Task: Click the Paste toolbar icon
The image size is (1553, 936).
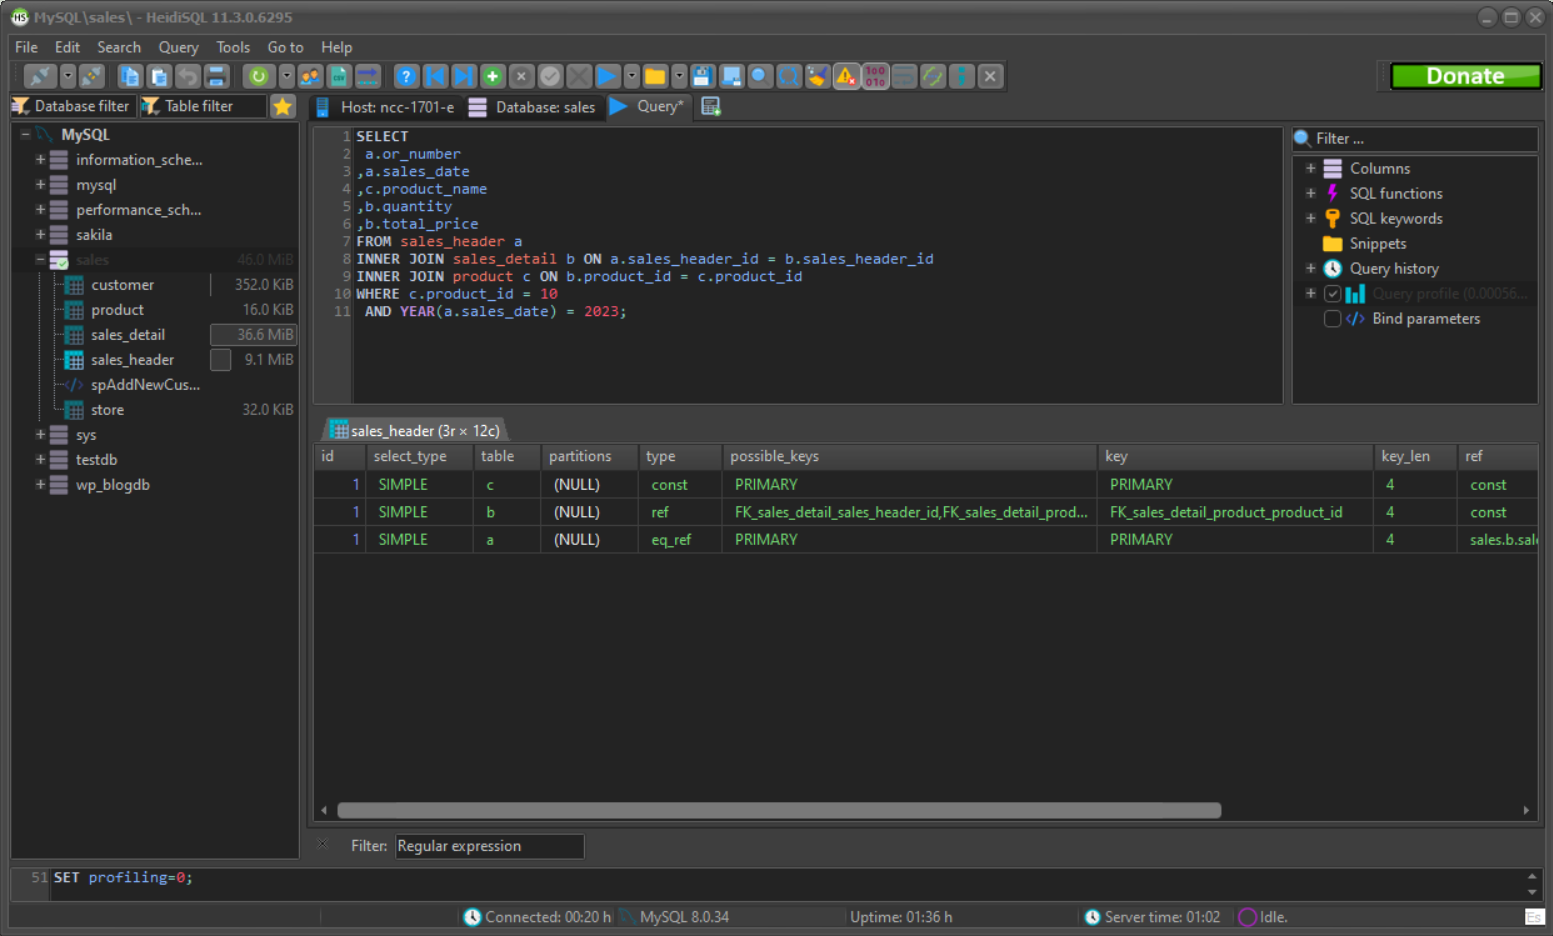Action: coord(159,76)
